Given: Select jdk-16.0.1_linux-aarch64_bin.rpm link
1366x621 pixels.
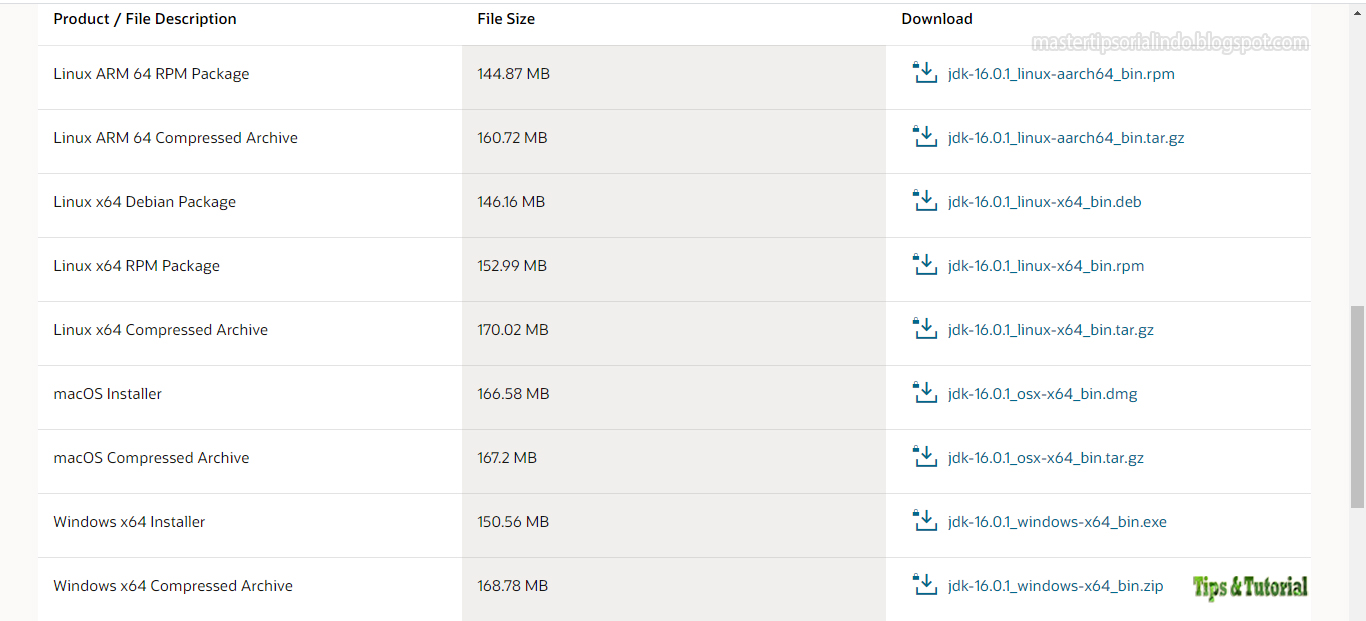Looking at the screenshot, I should coord(1061,74).
